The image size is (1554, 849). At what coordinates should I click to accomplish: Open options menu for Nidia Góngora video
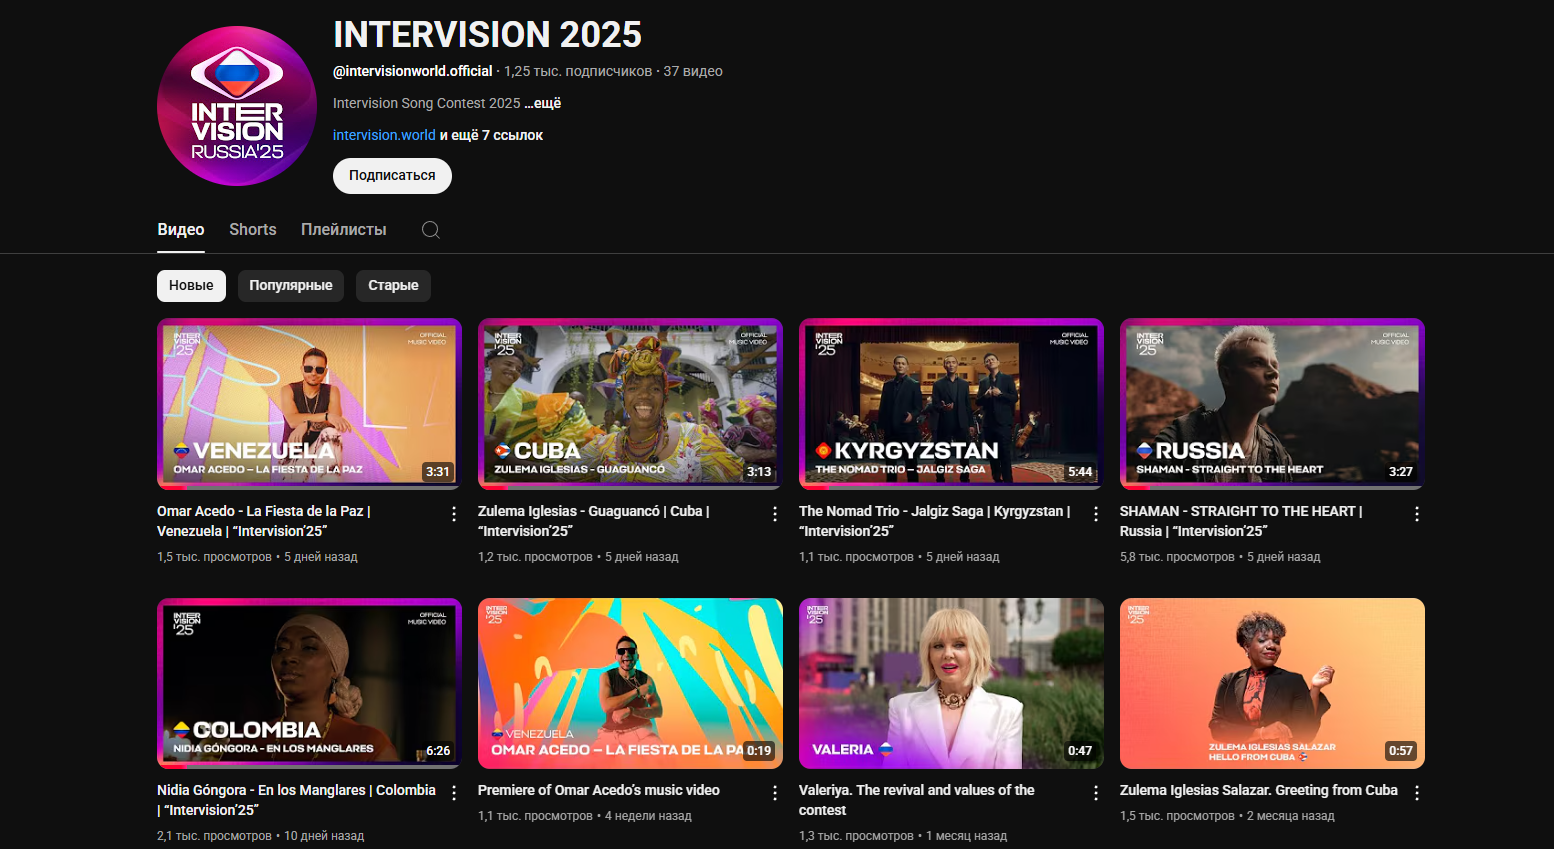[x=454, y=793]
